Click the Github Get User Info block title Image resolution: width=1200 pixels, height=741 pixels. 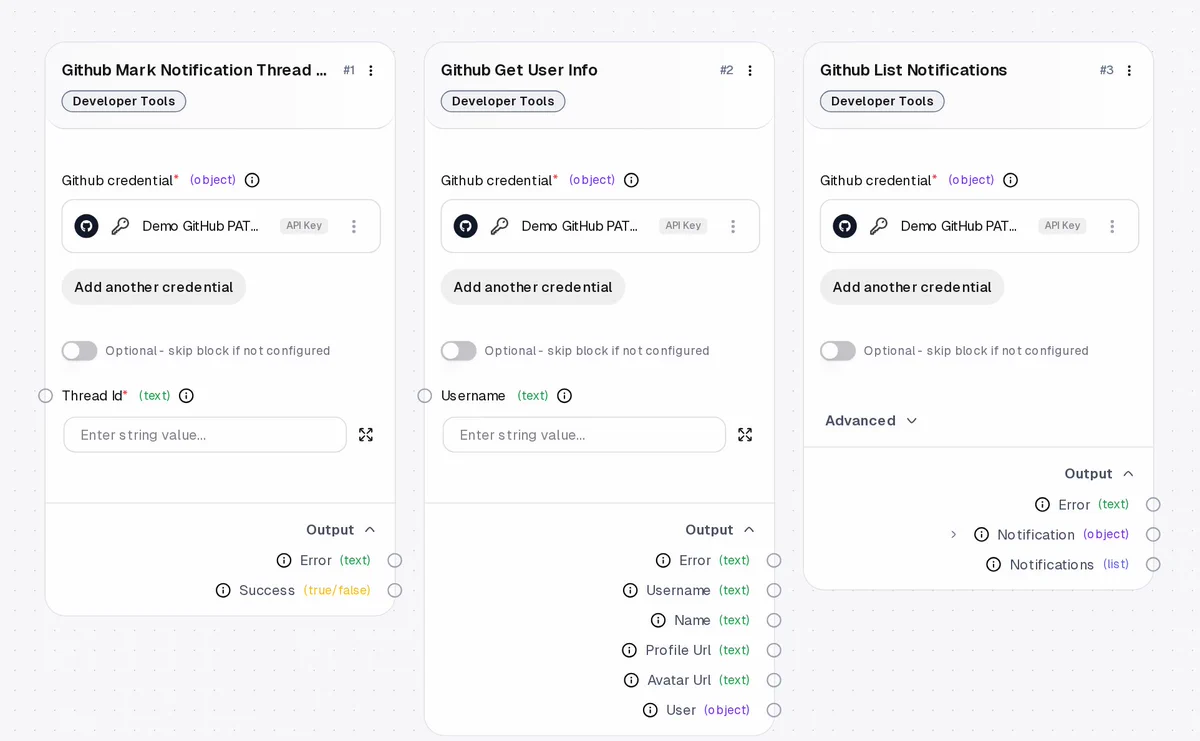click(x=519, y=70)
